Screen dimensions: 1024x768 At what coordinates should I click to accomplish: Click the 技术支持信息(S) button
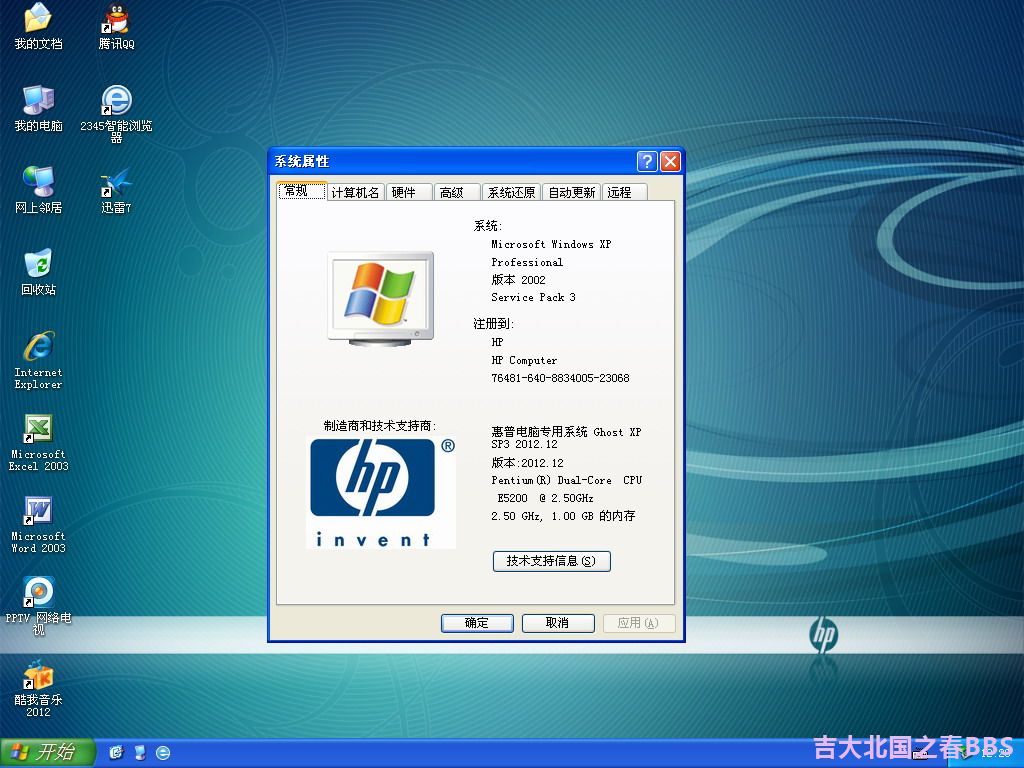(x=551, y=561)
